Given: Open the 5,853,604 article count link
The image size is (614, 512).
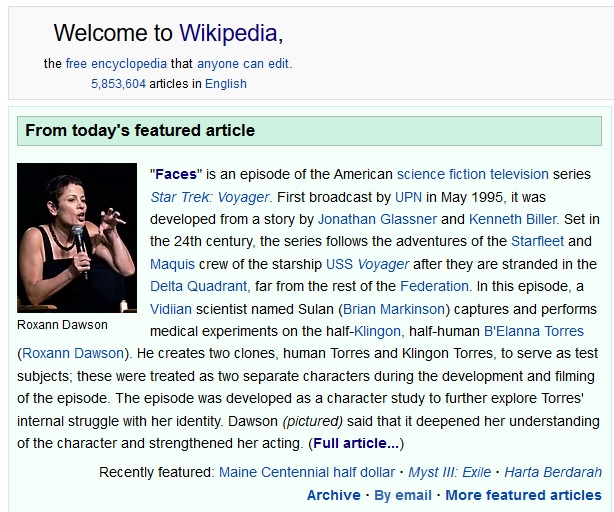Looking at the screenshot, I should [118, 84].
